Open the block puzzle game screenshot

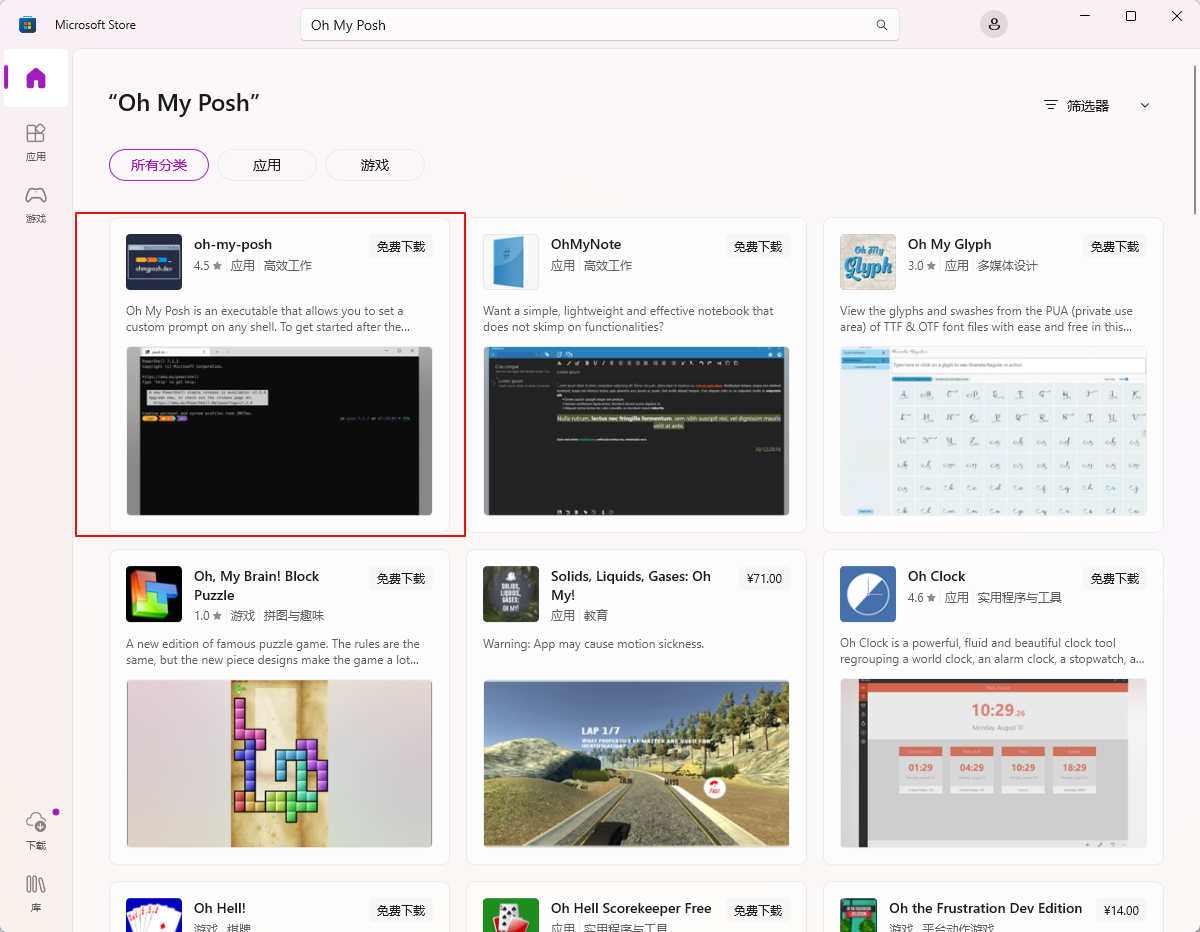pos(279,763)
